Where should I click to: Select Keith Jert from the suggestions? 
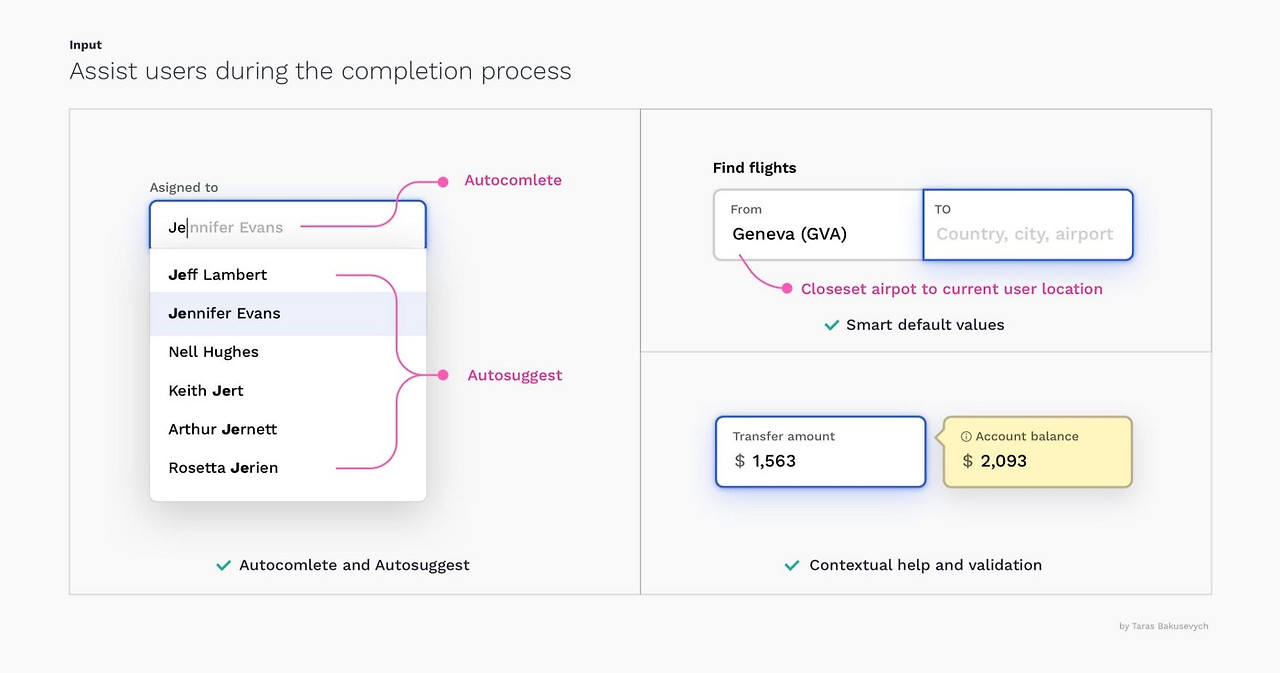point(206,390)
